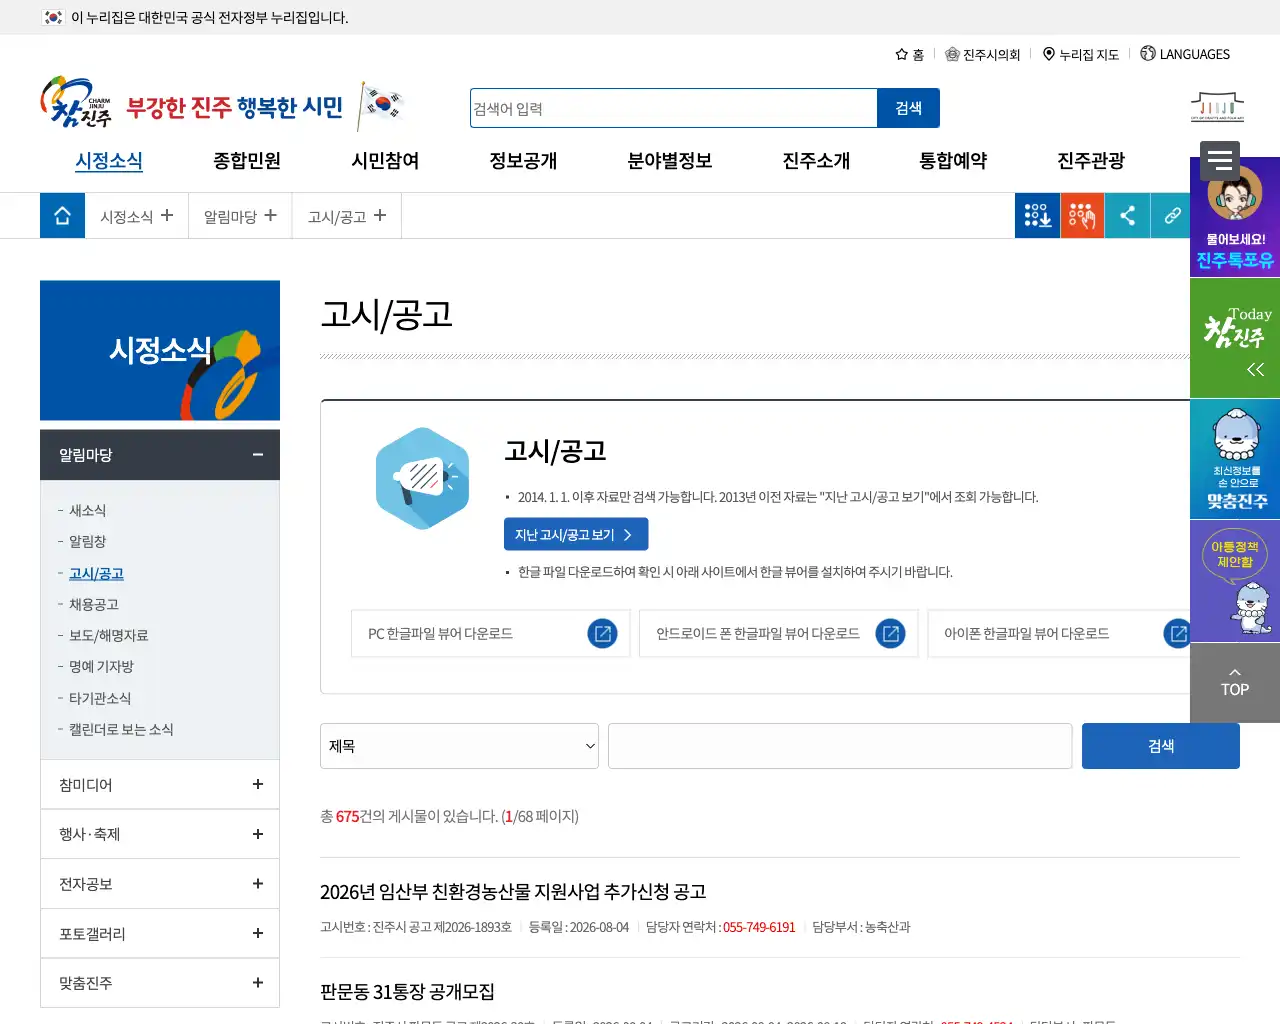Click the share icon in breadcrumb bar
The width and height of the screenshot is (1280, 1024).
1127,216
